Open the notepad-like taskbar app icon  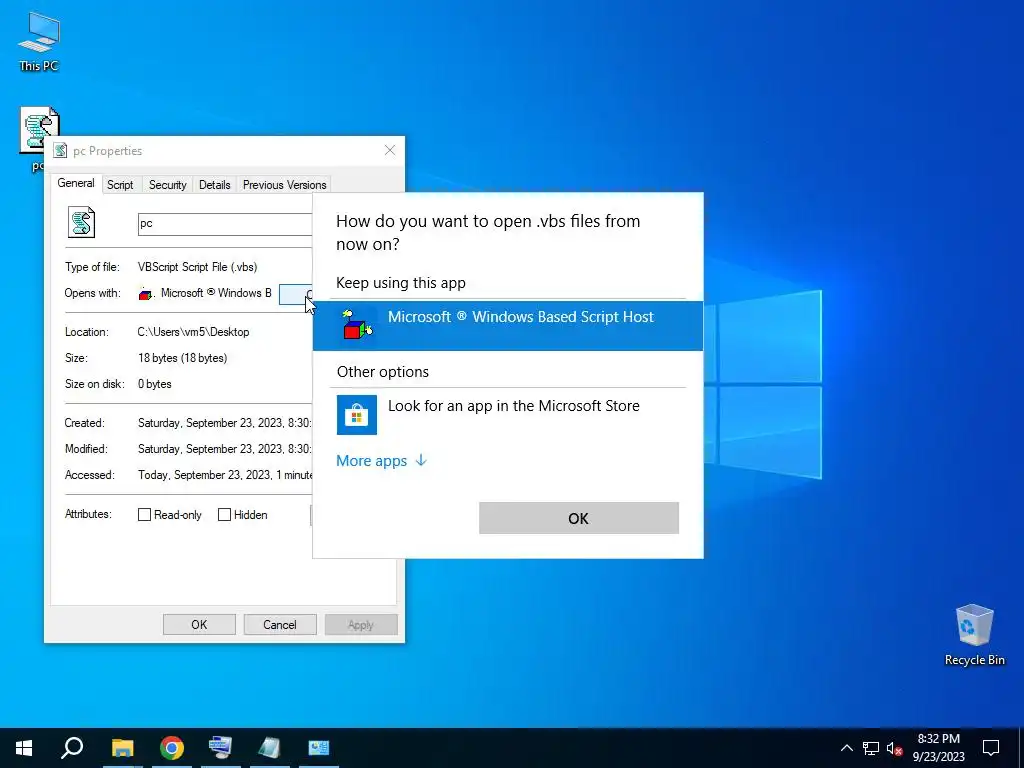(269, 748)
